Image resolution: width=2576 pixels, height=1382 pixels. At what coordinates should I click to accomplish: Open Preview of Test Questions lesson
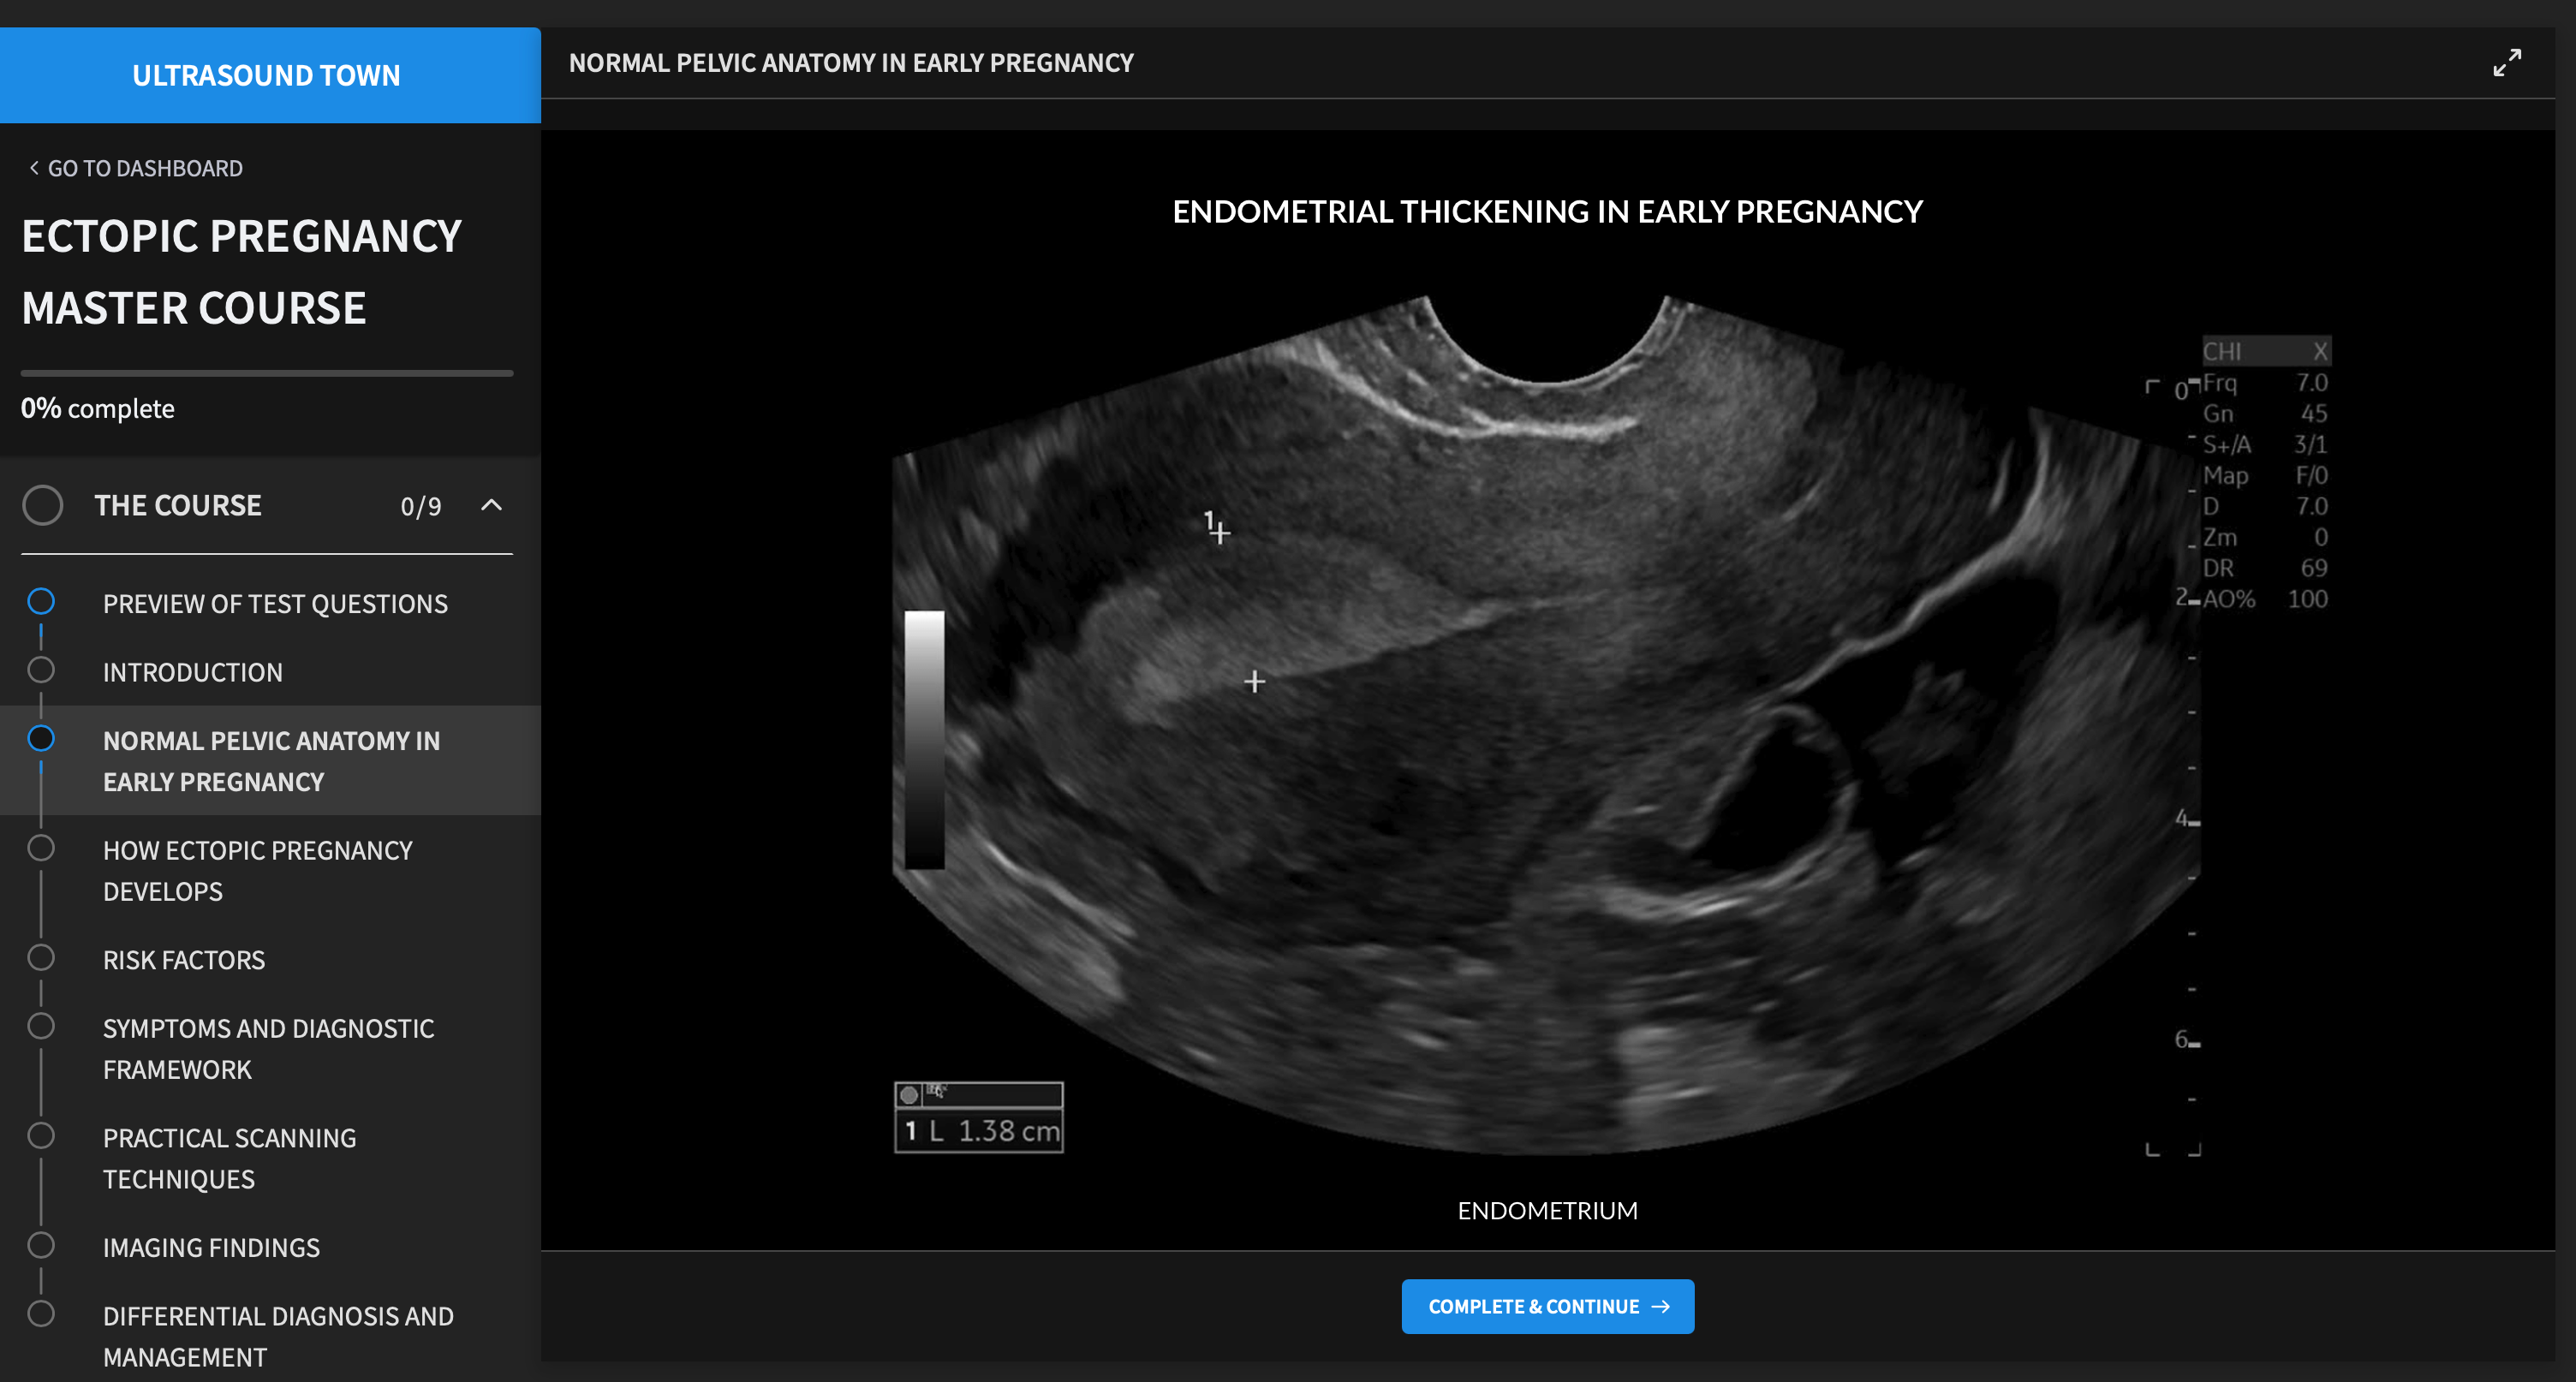click(275, 604)
